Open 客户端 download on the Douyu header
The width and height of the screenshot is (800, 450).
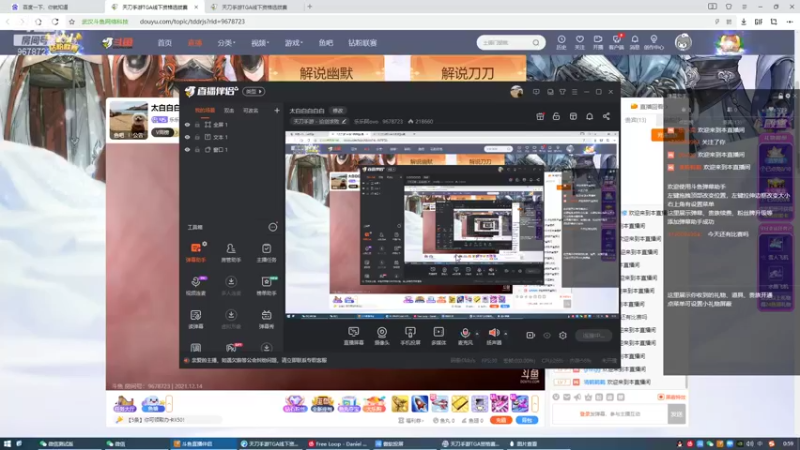(616, 42)
